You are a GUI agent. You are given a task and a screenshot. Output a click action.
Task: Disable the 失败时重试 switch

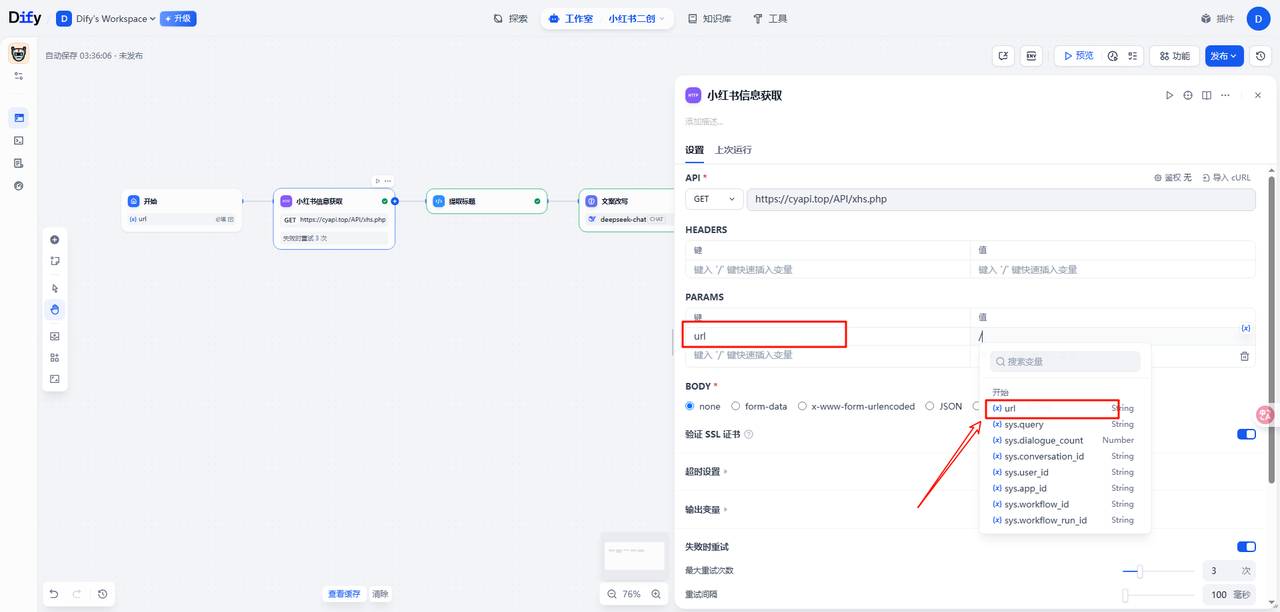pyautogui.click(x=1246, y=547)
